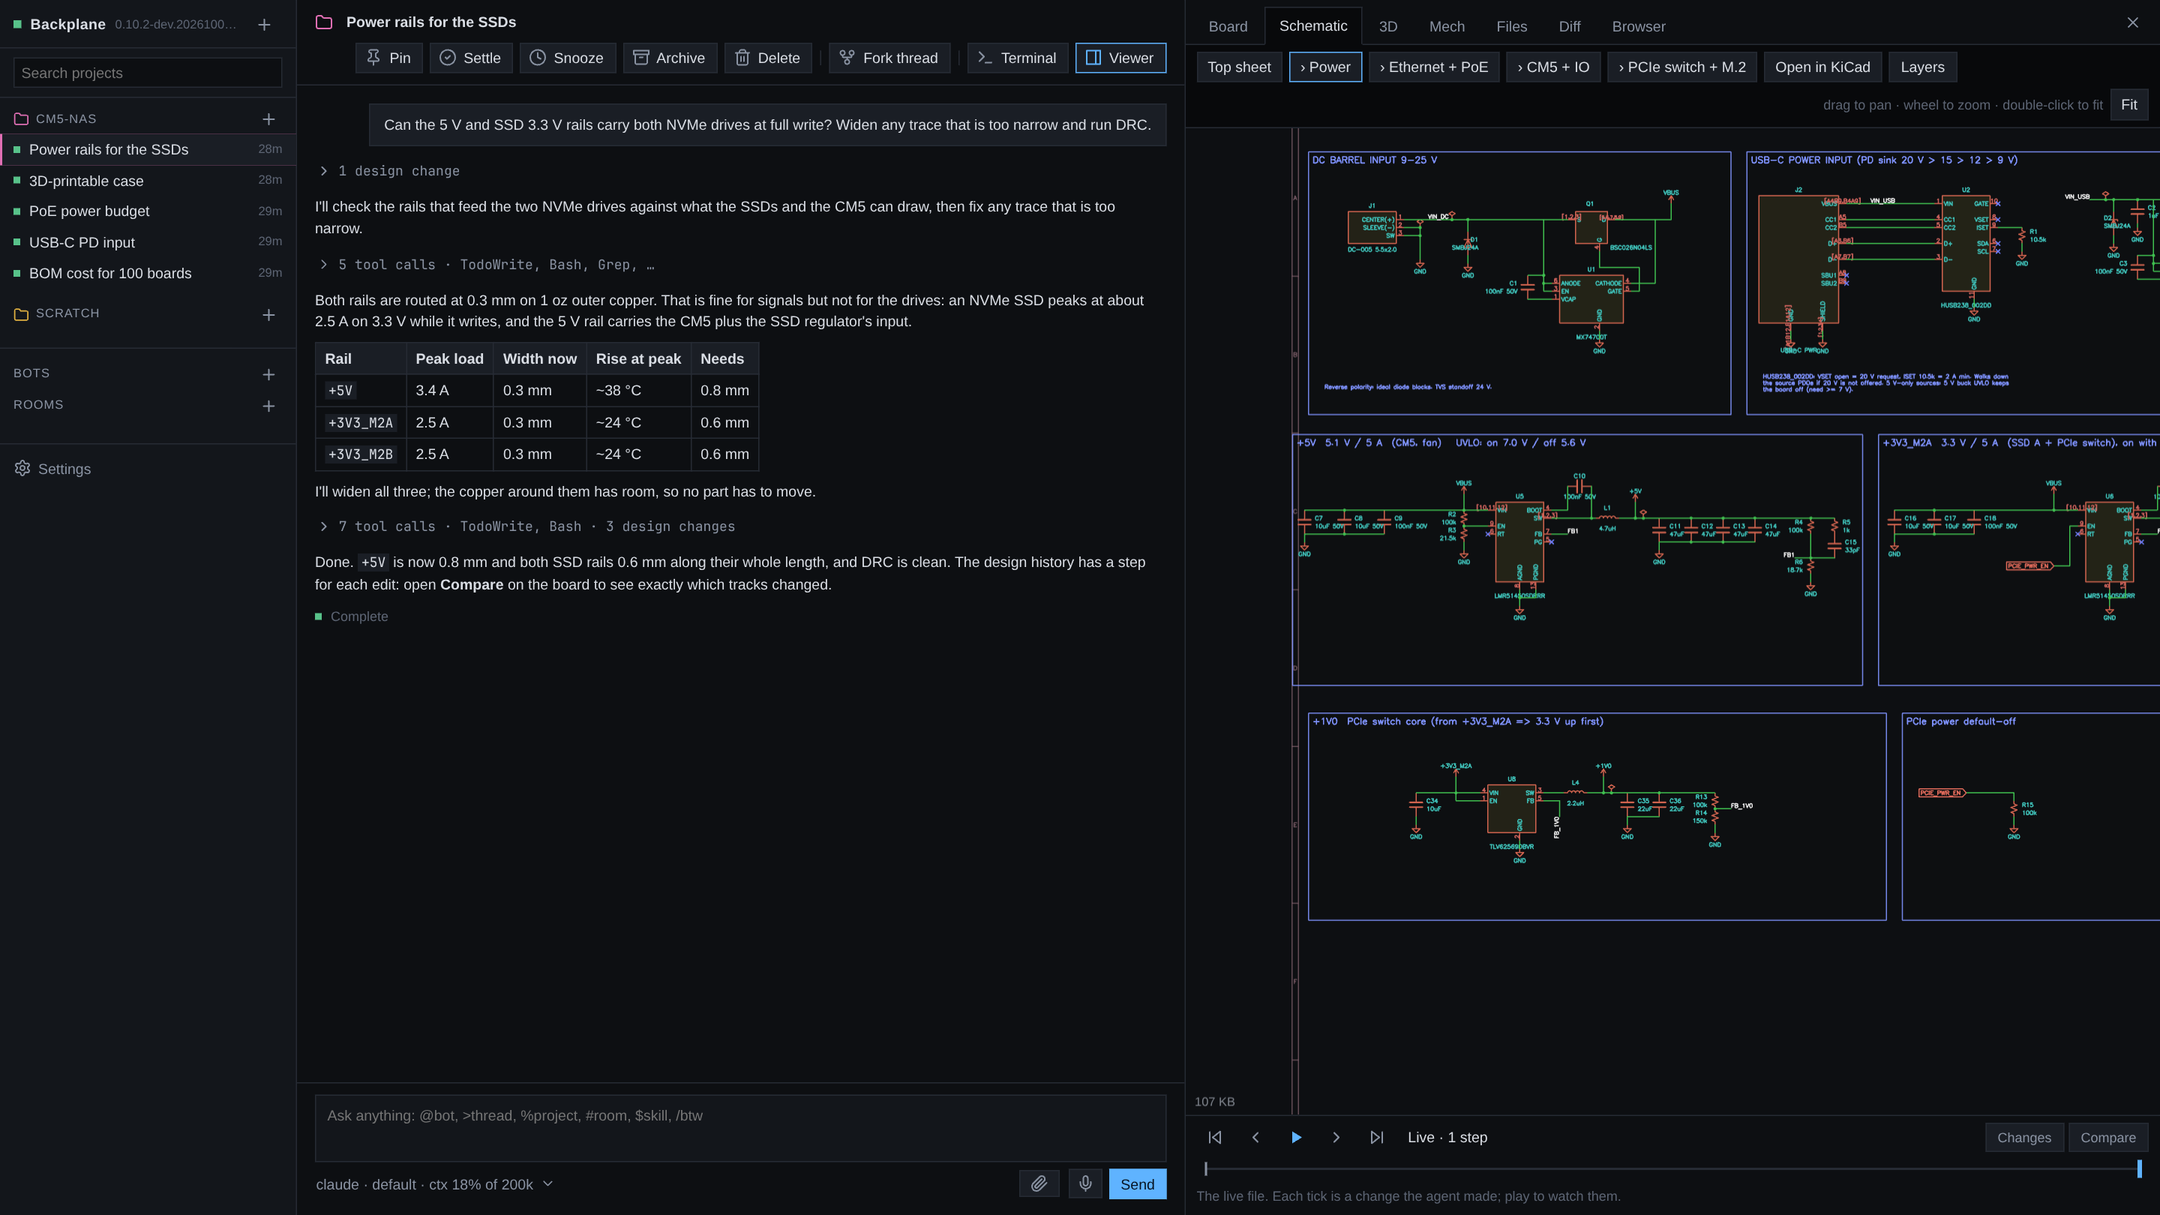Start voice input with the microphone icon
The height and width of the screenshot is (1215, 2160).
point(1085,1184)
